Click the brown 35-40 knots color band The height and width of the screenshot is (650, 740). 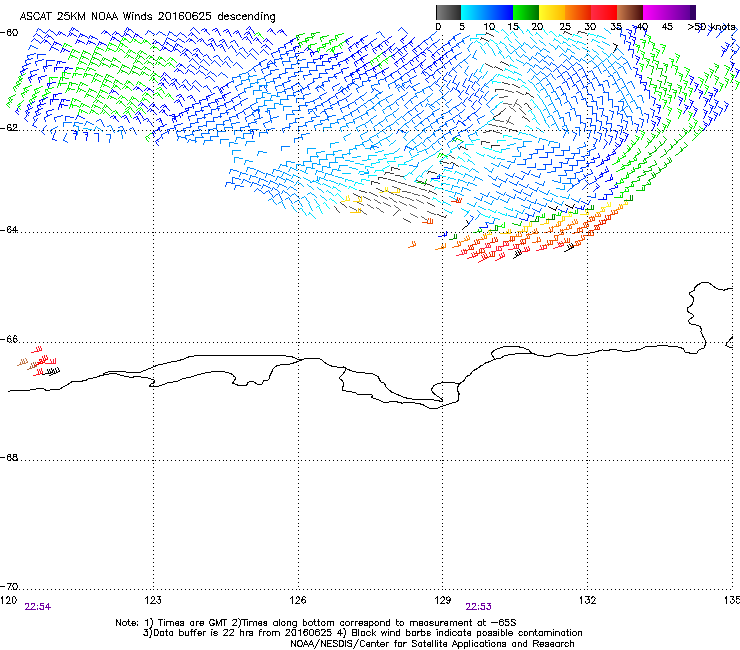(x=630, y=12)
